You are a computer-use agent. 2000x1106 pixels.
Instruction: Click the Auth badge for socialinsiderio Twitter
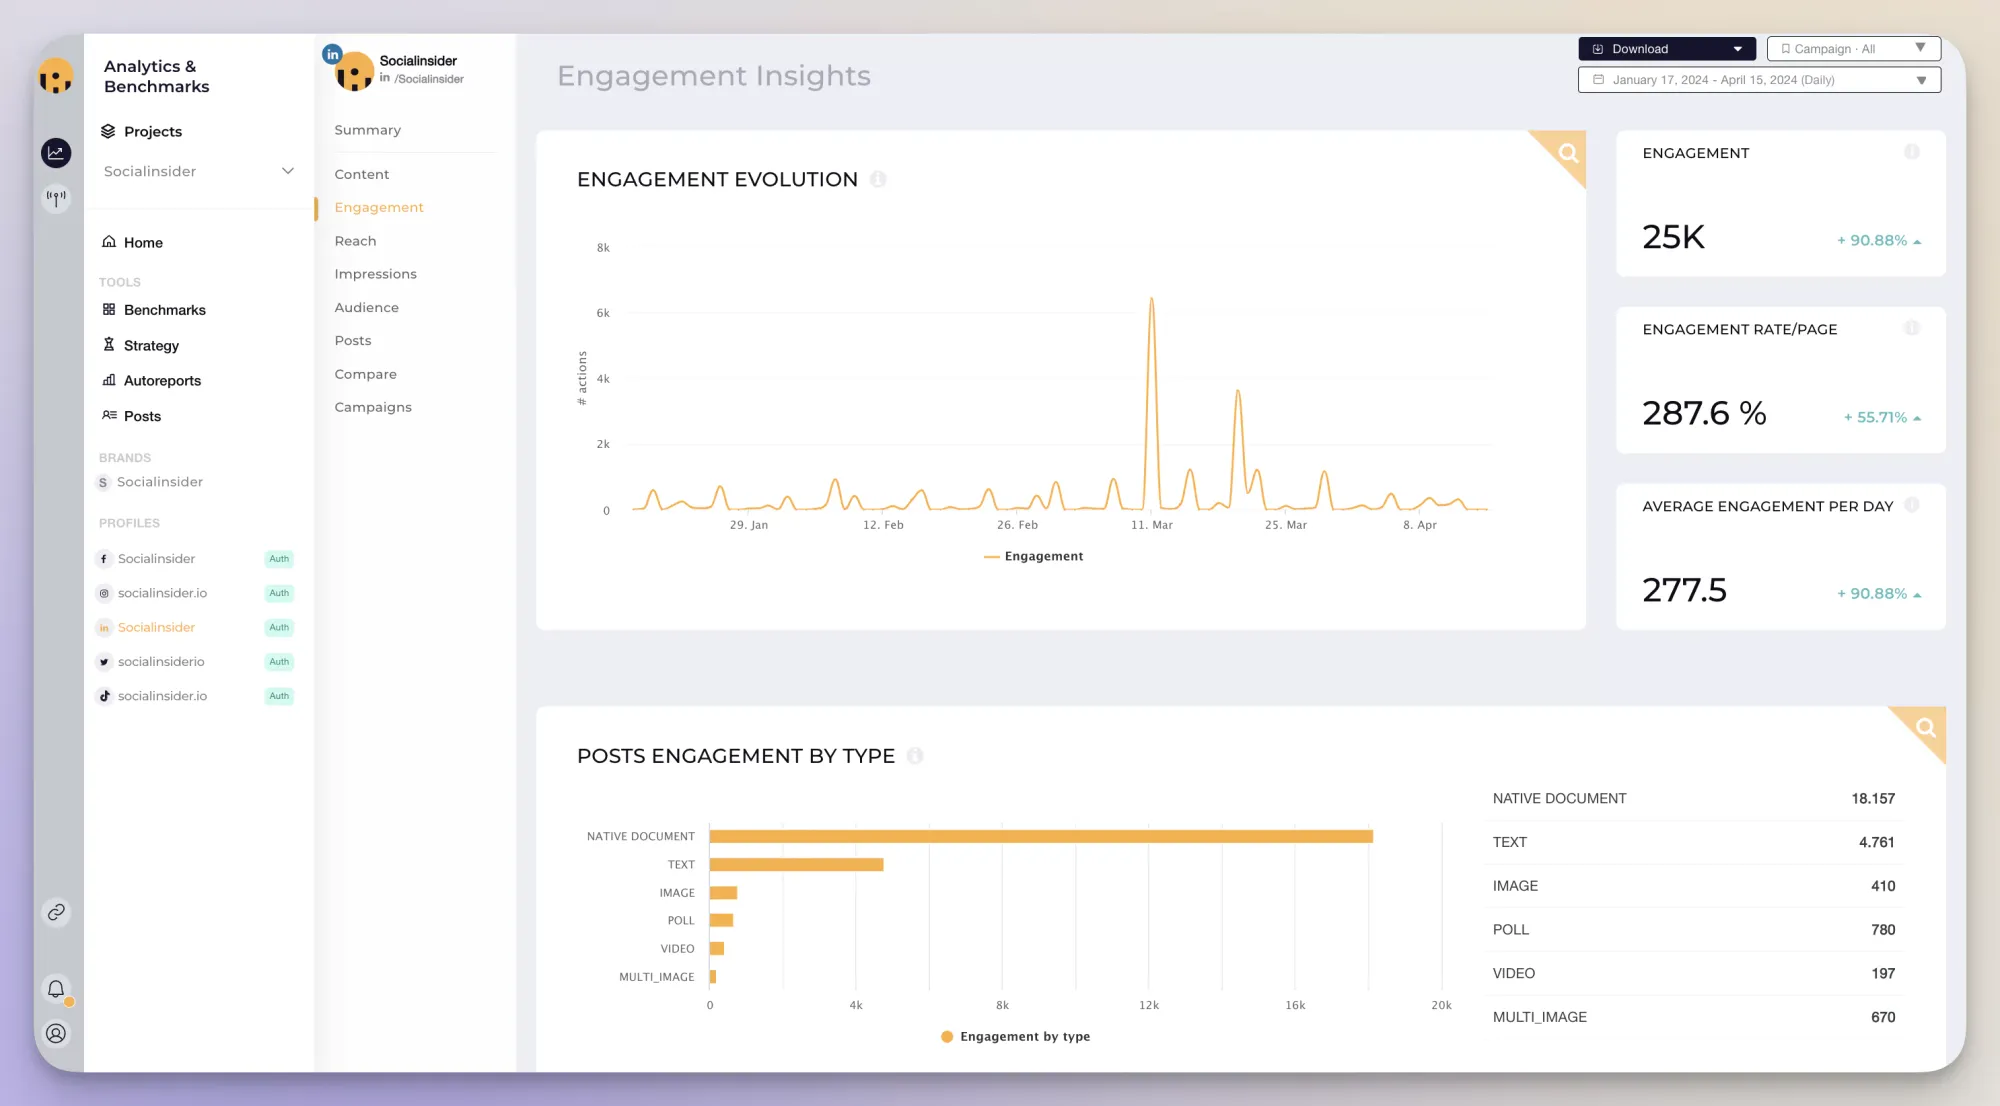tap(279, 662)
